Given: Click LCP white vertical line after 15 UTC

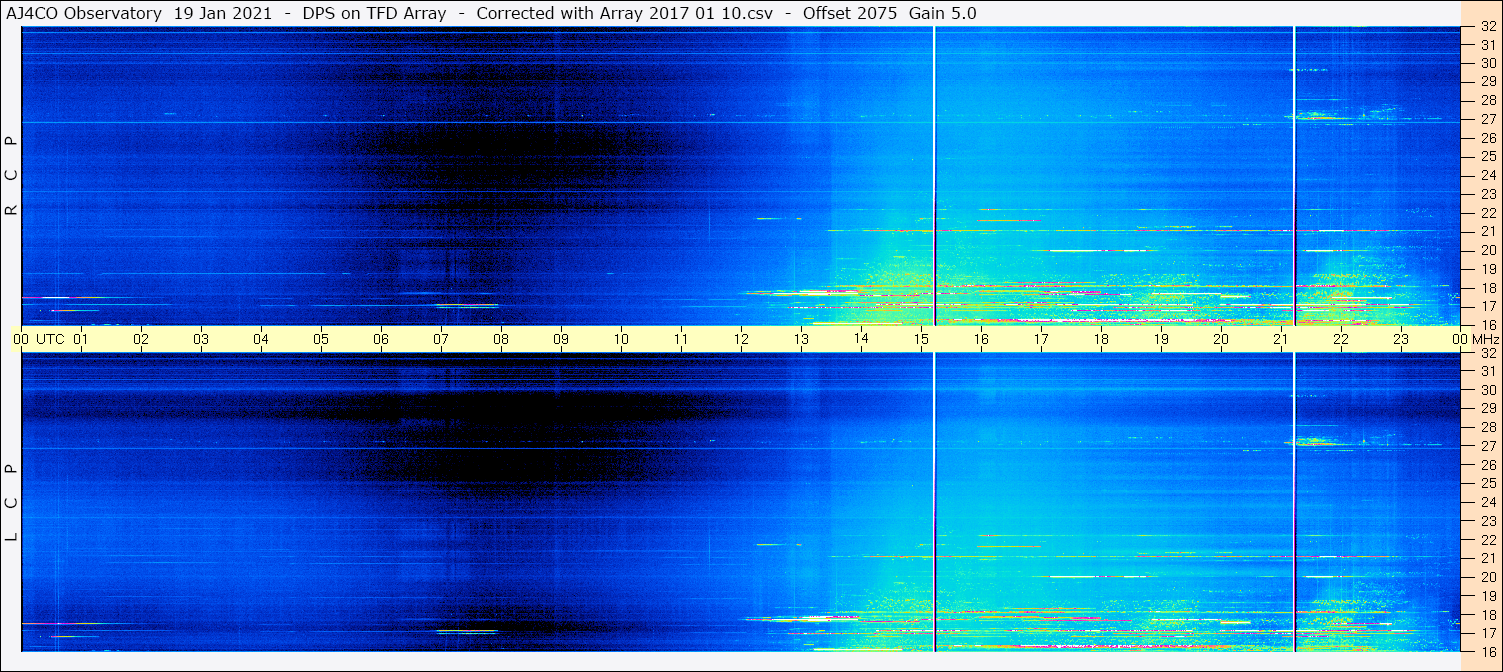Looking at the screenshot, I should [934, 502].
